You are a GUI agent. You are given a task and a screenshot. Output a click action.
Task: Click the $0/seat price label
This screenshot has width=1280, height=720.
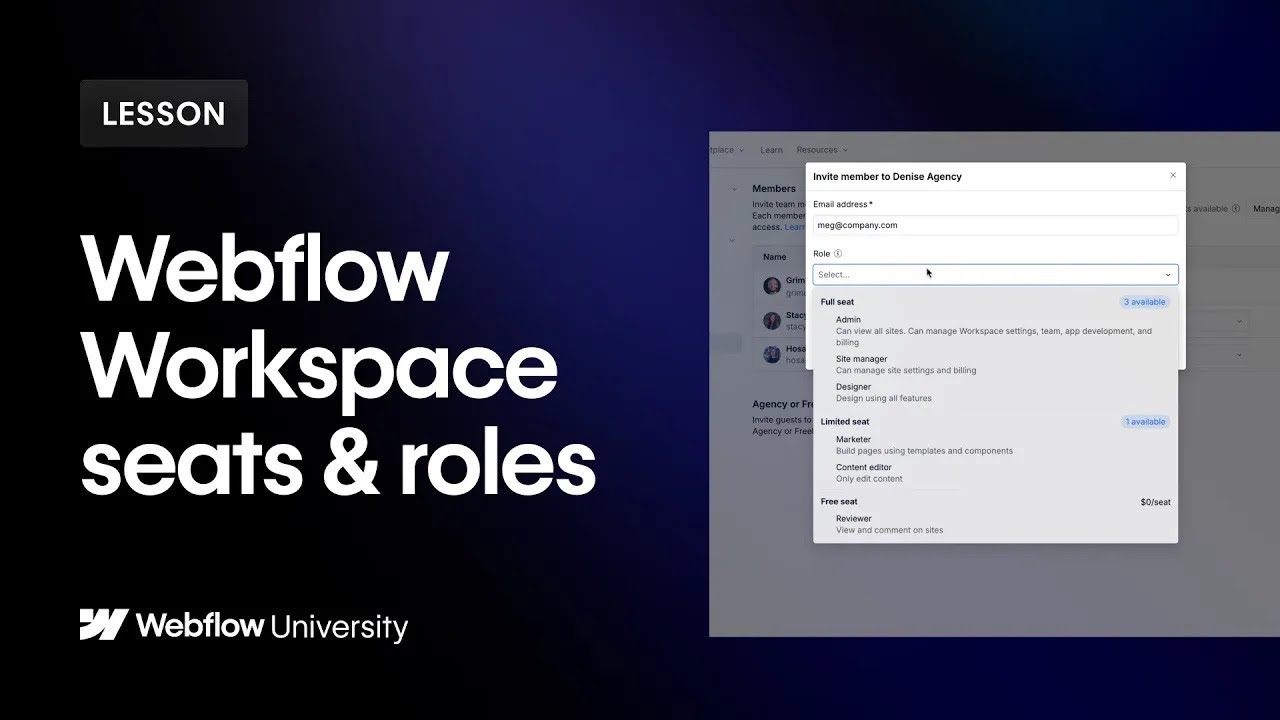1155,502
